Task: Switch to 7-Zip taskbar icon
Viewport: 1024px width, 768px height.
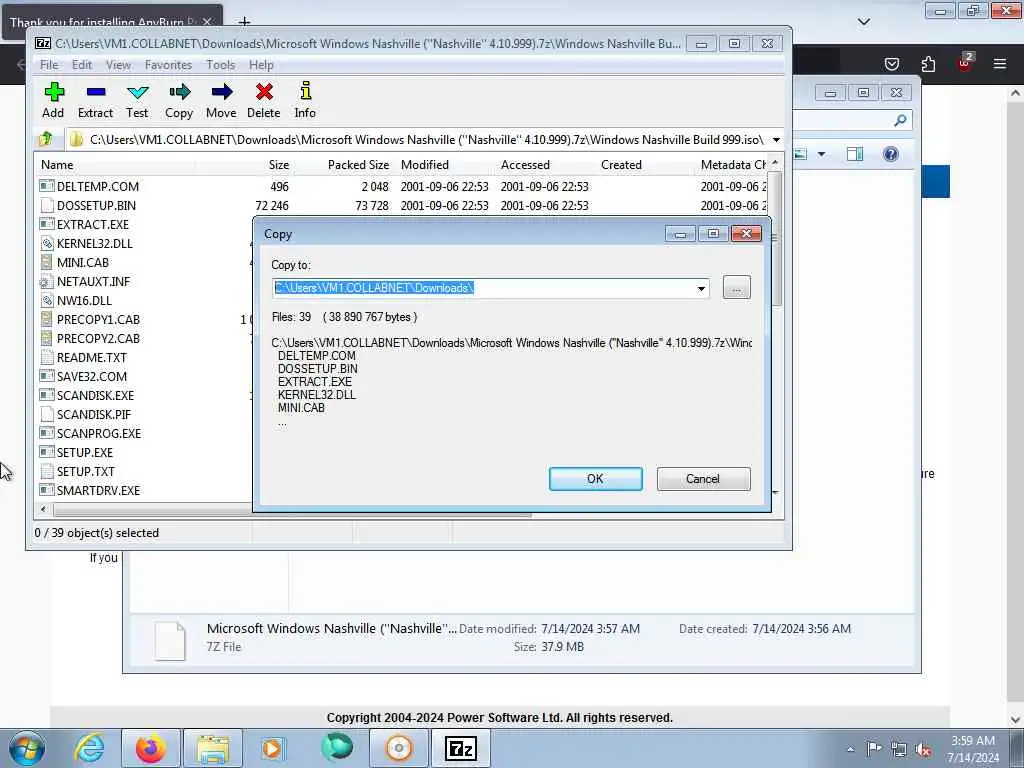Action: click(460, 748)
